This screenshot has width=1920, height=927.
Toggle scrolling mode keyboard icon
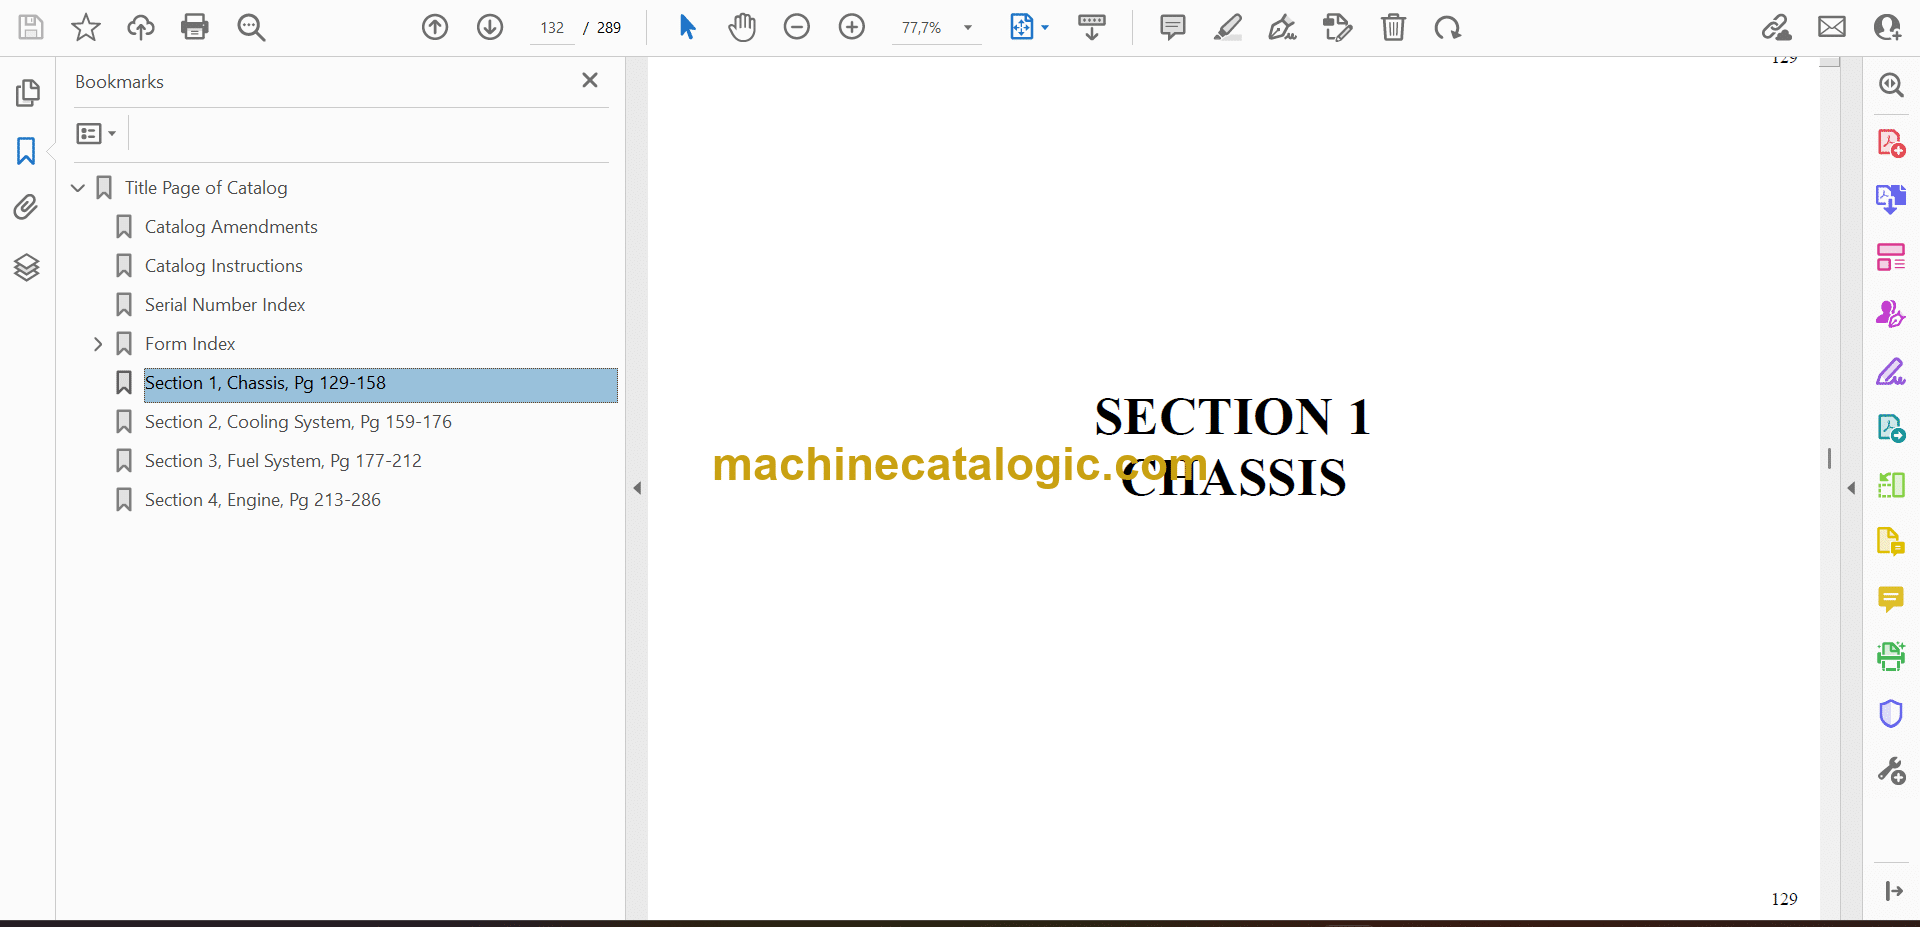(x=1092, y=27)
